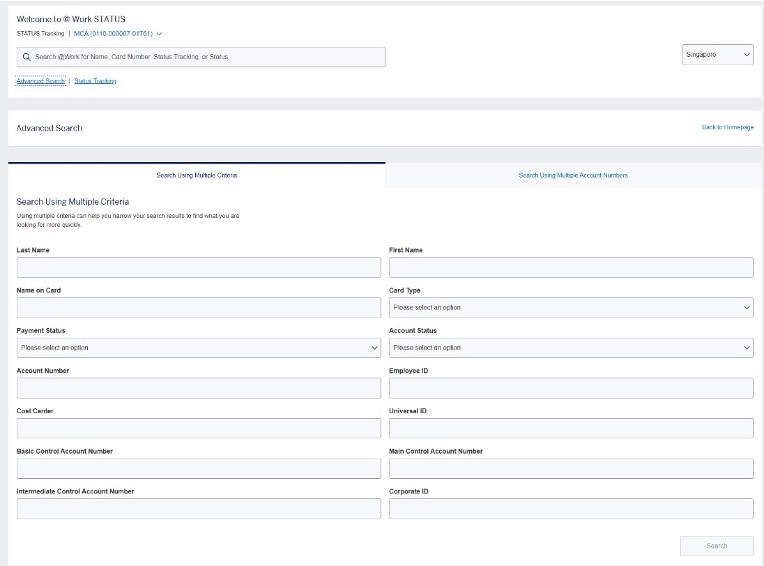This screenshot has width=764, height=566.
Task: Switch to Search Using Multiple Account Numbers tab
Action: 573,175
